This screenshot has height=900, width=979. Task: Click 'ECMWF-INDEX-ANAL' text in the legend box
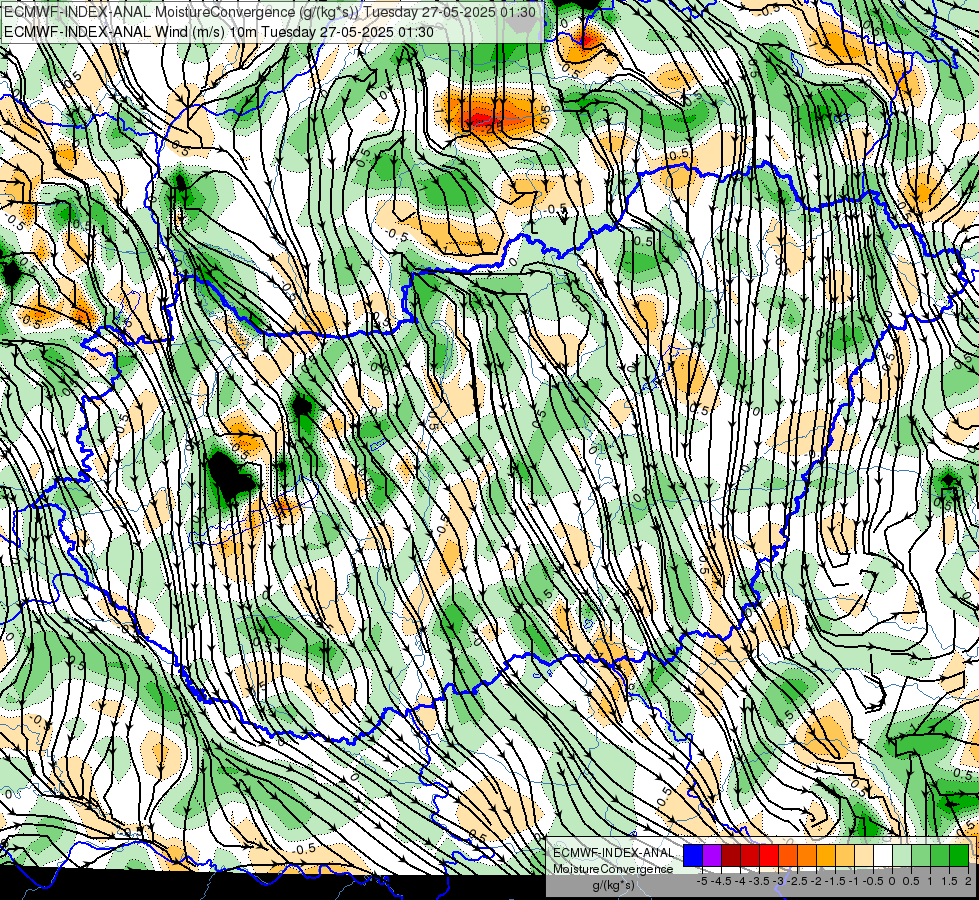click(x=613, y=853)
